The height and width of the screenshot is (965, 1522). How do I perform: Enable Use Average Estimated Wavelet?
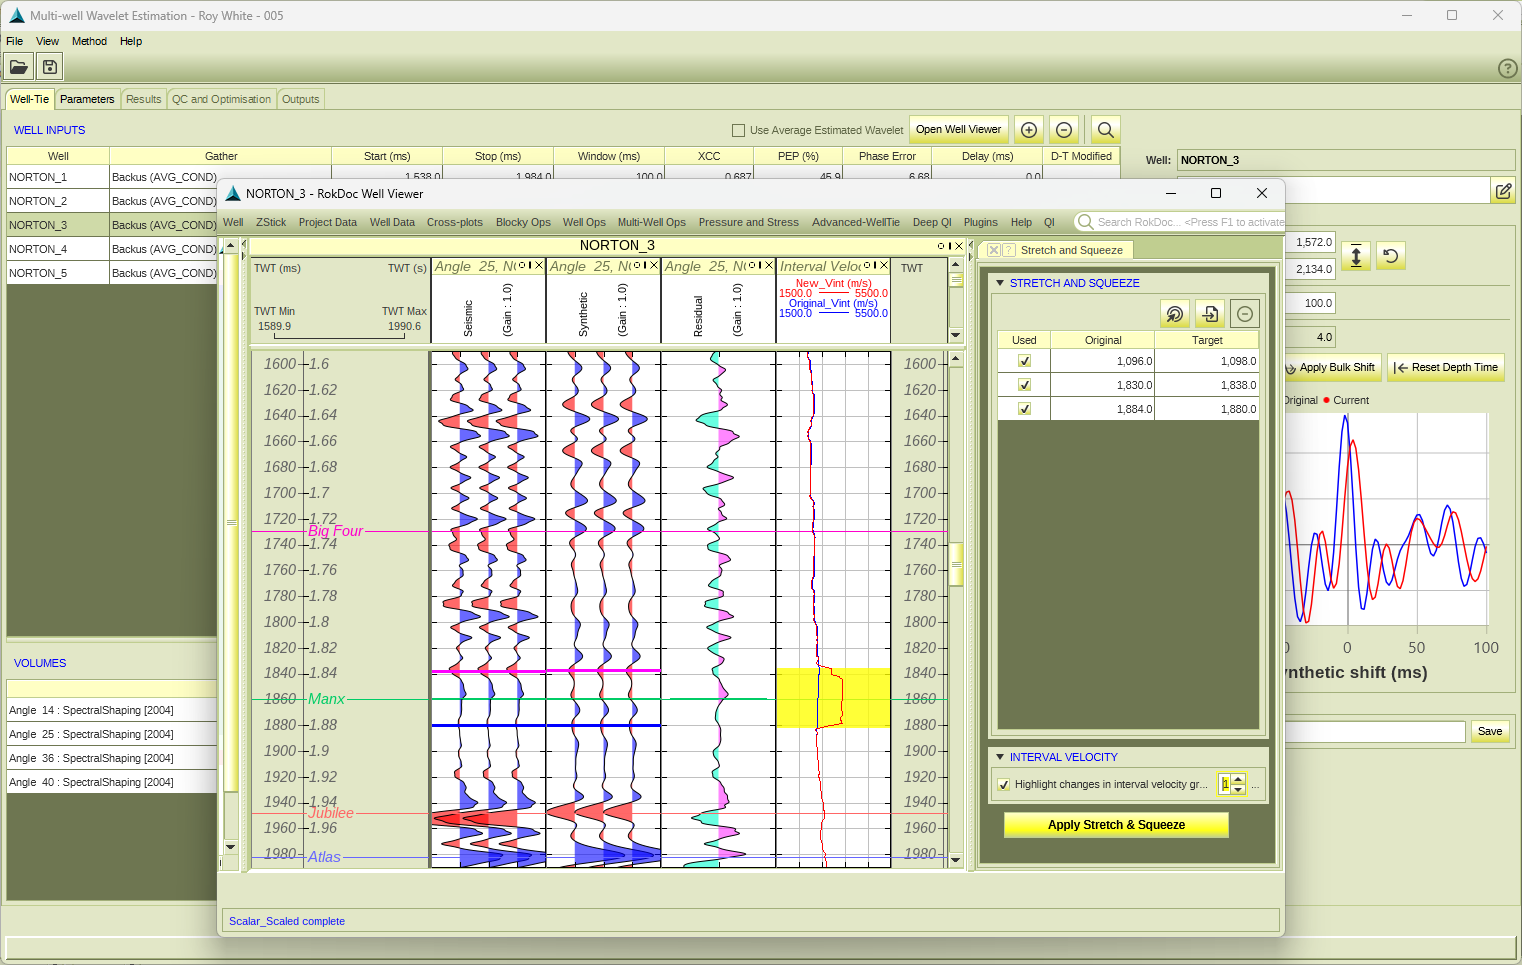coord(737,130)
